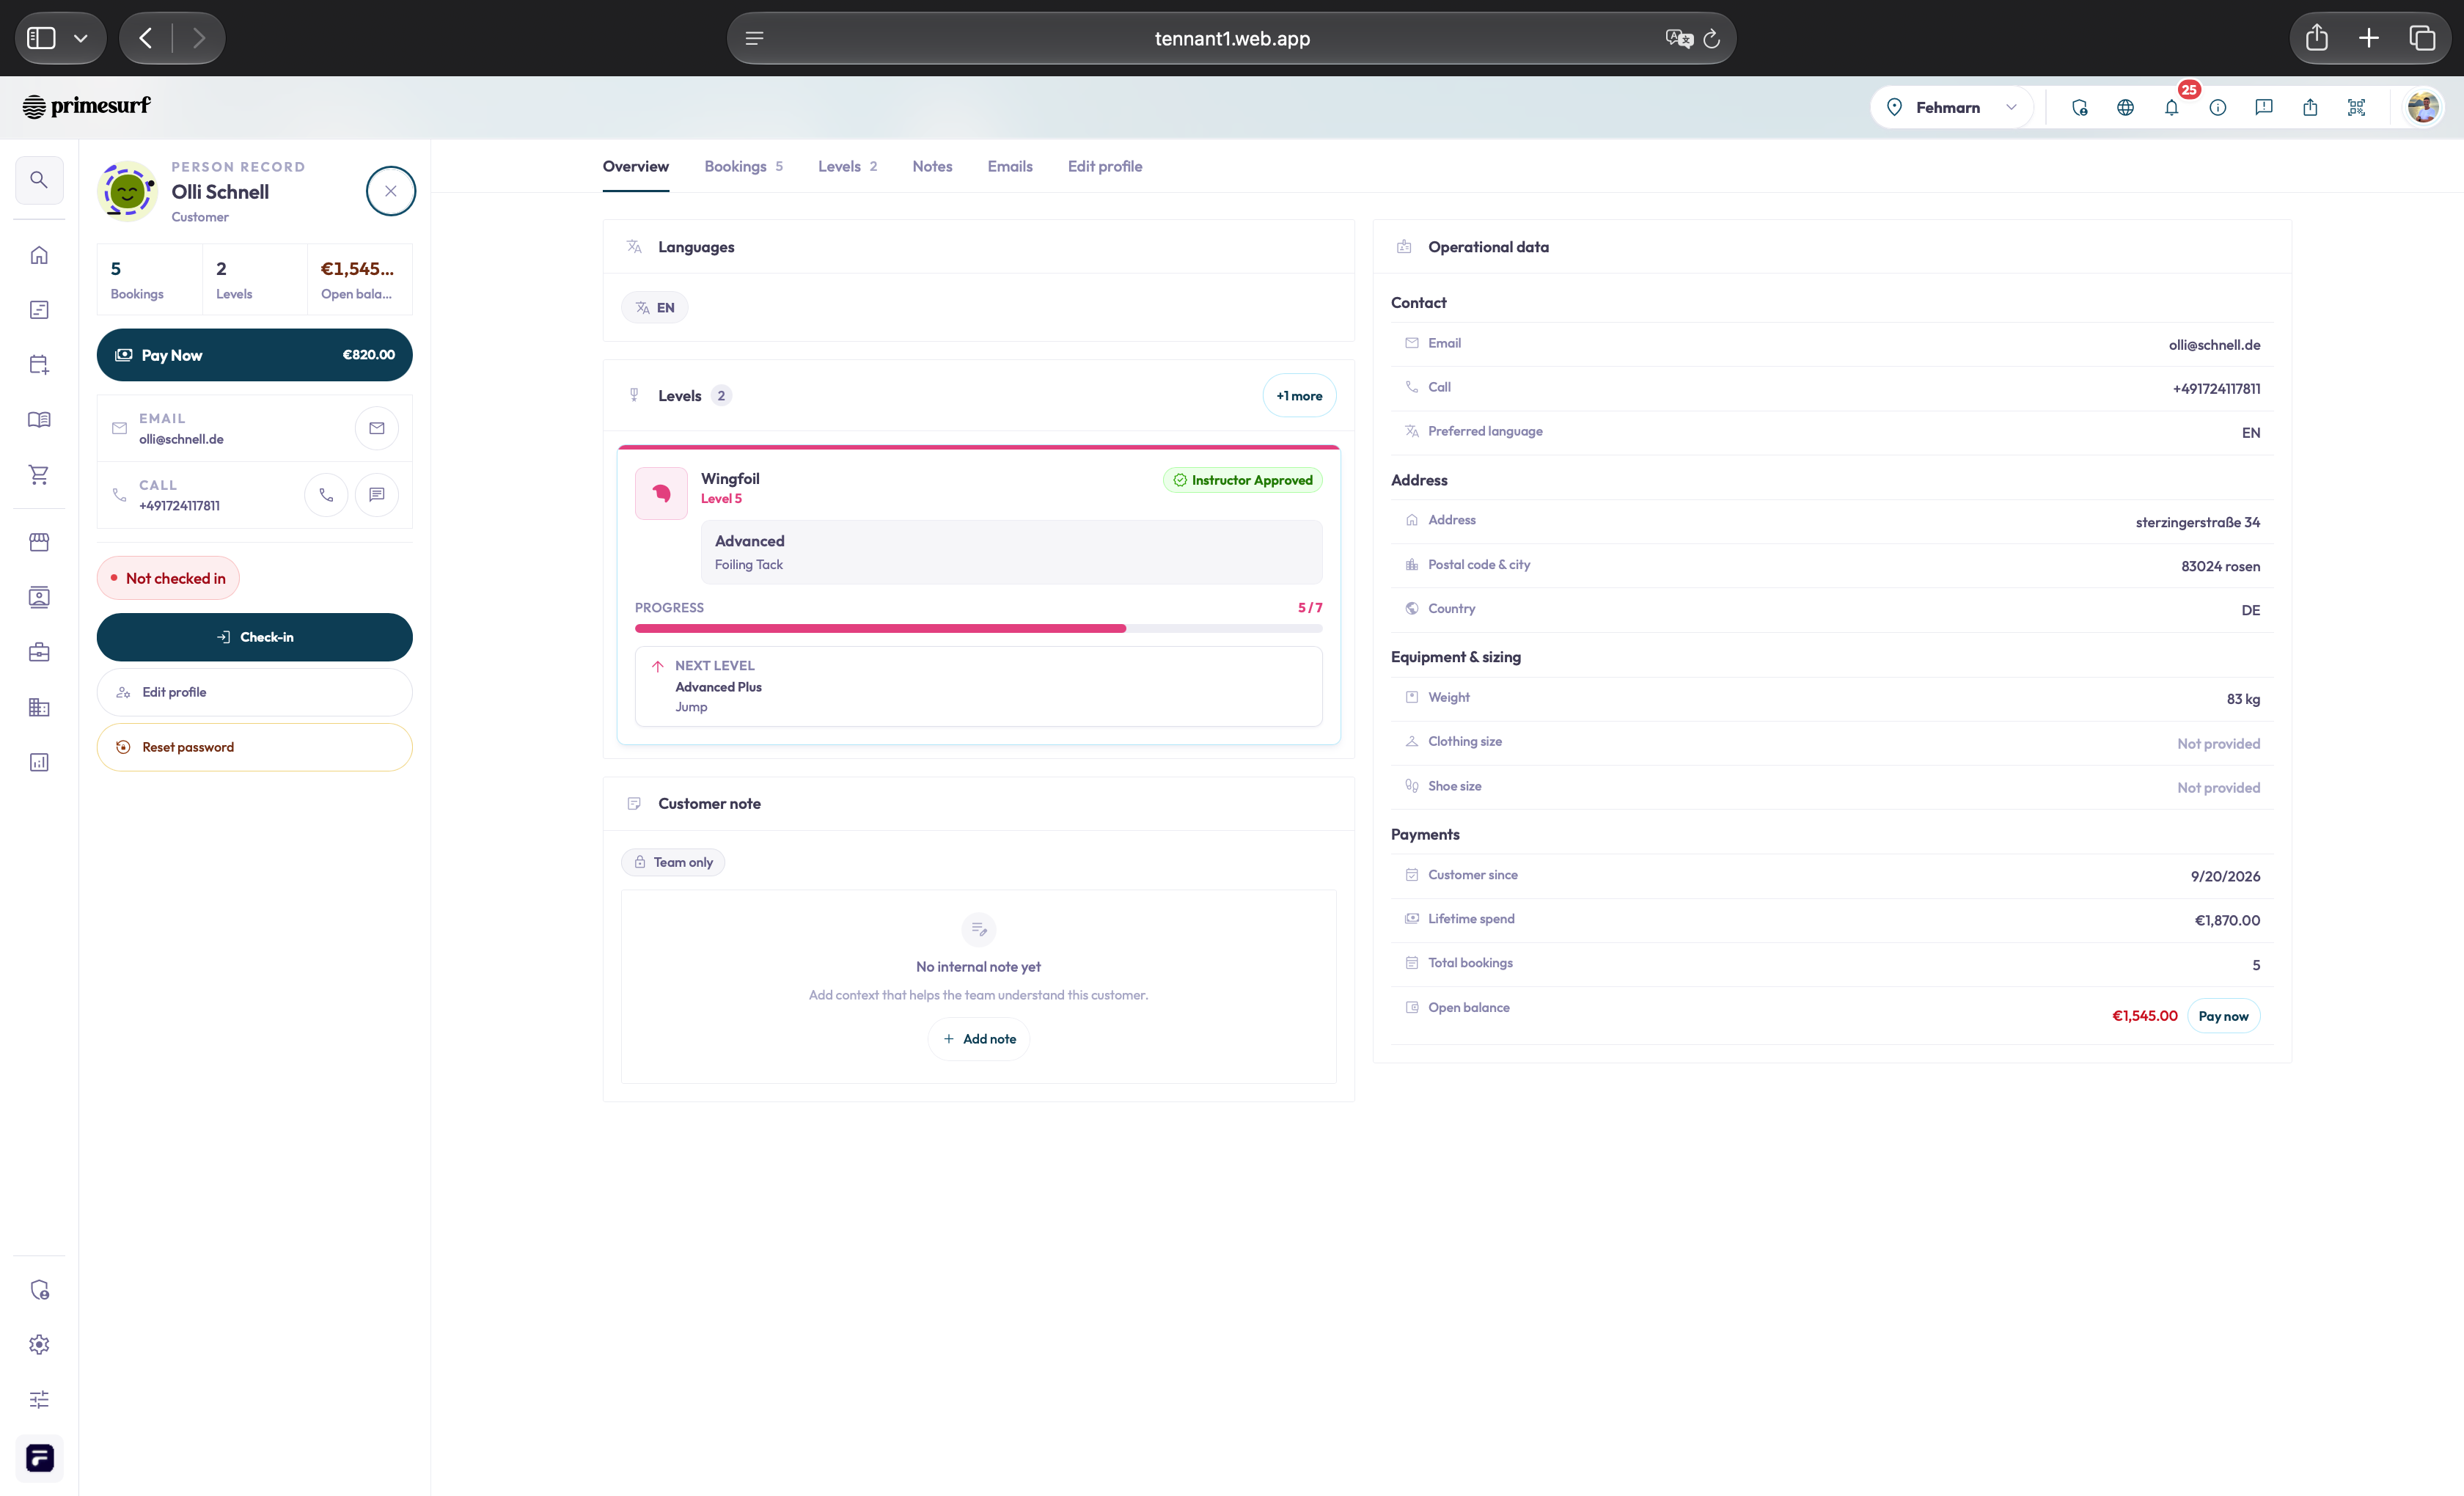The height and width of the screenshot is (1496, 2464).
Task: Click the primesurf logo
Action: (86, 106)
